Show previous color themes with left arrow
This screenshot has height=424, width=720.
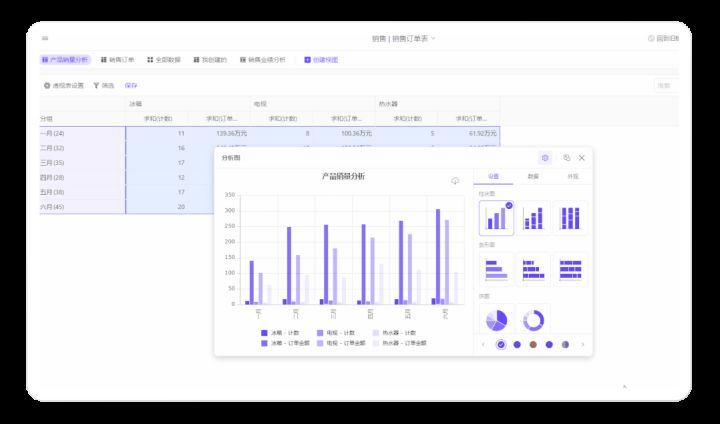[483, 345]
